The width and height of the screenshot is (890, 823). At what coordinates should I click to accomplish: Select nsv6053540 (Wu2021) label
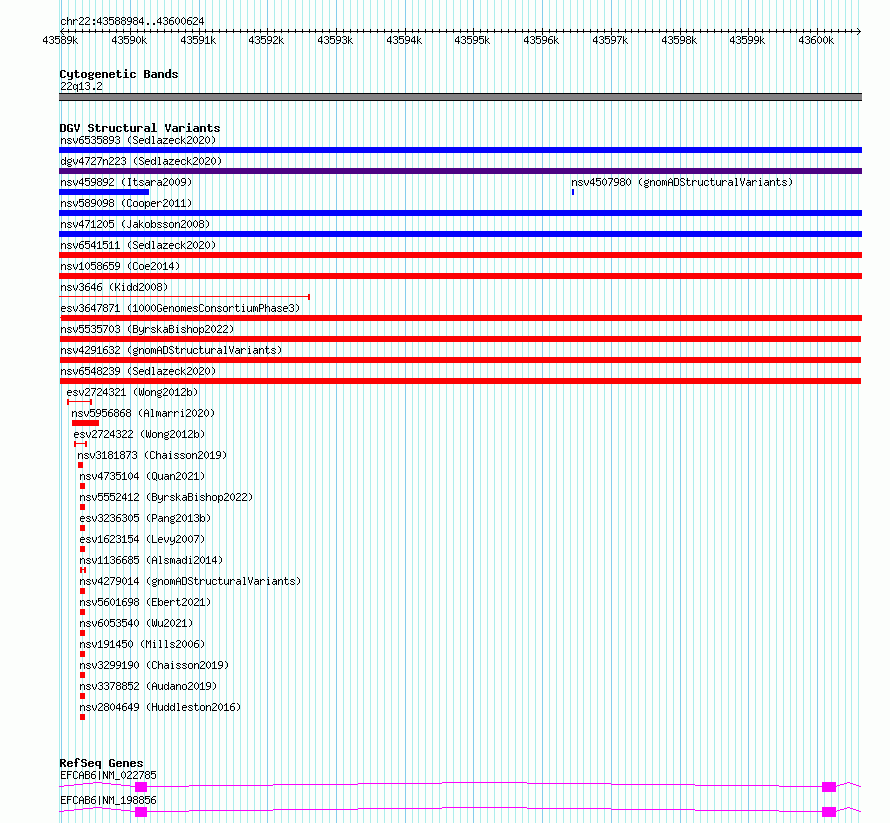(x=136, y=623)
